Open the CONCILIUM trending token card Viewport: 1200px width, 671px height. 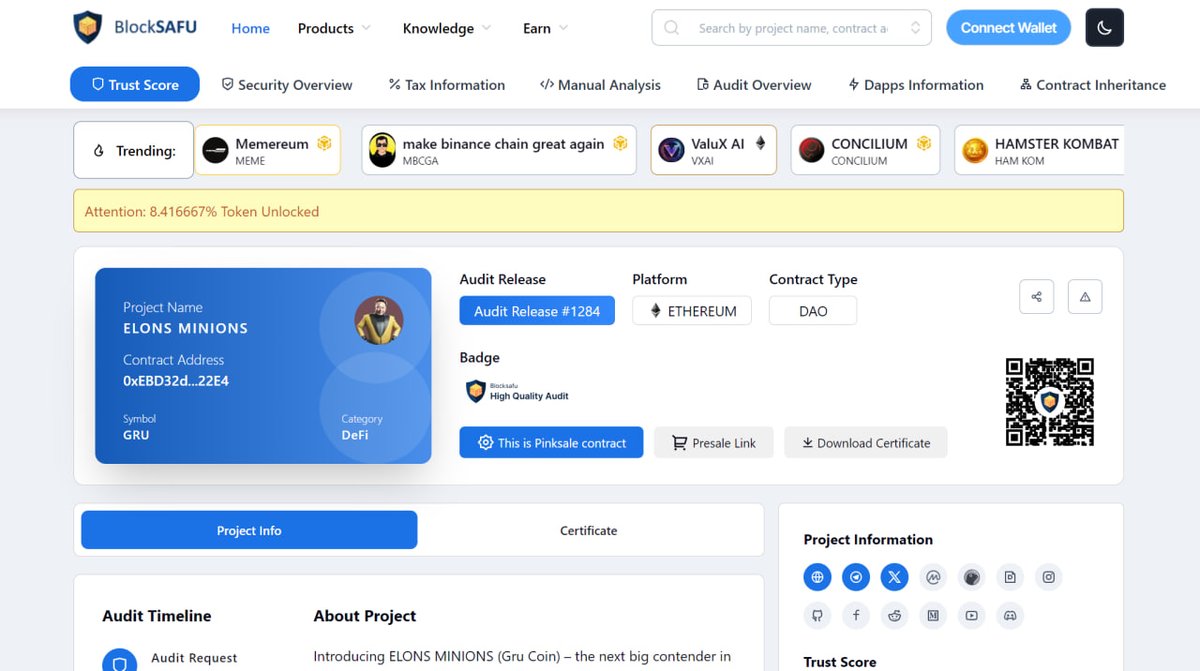[x=865, y=150]
